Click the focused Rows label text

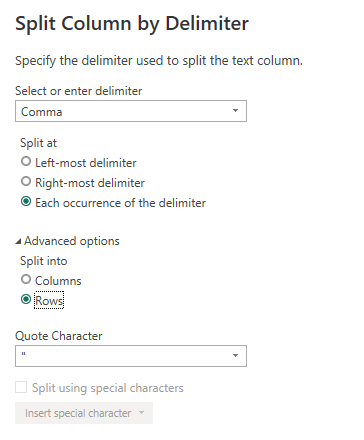coord(49,301)
